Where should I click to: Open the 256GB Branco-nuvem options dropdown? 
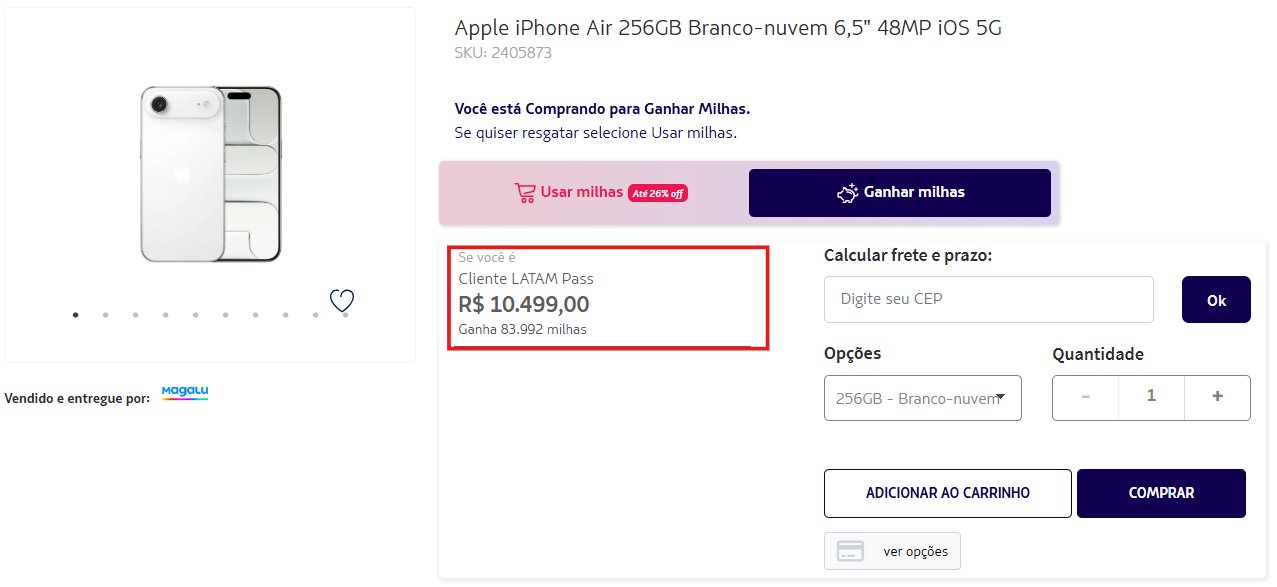922,398
